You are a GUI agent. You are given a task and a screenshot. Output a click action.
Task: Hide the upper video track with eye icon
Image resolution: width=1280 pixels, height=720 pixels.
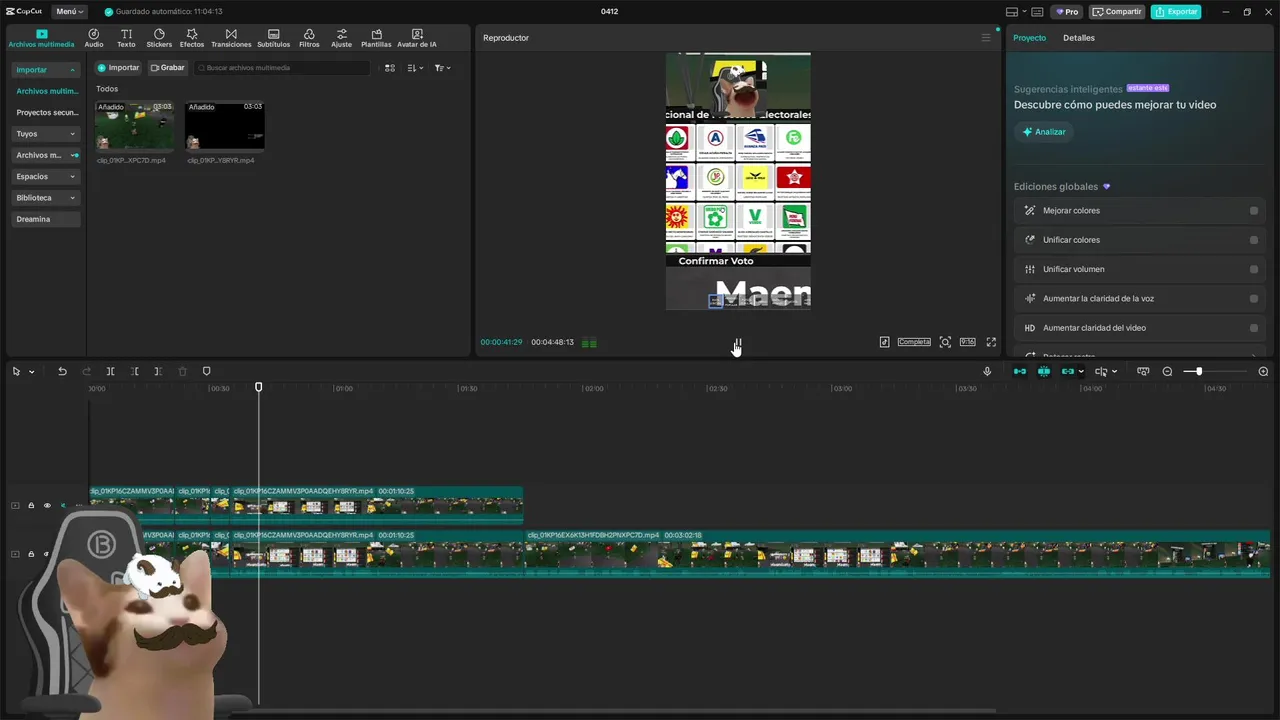(46, 506)
